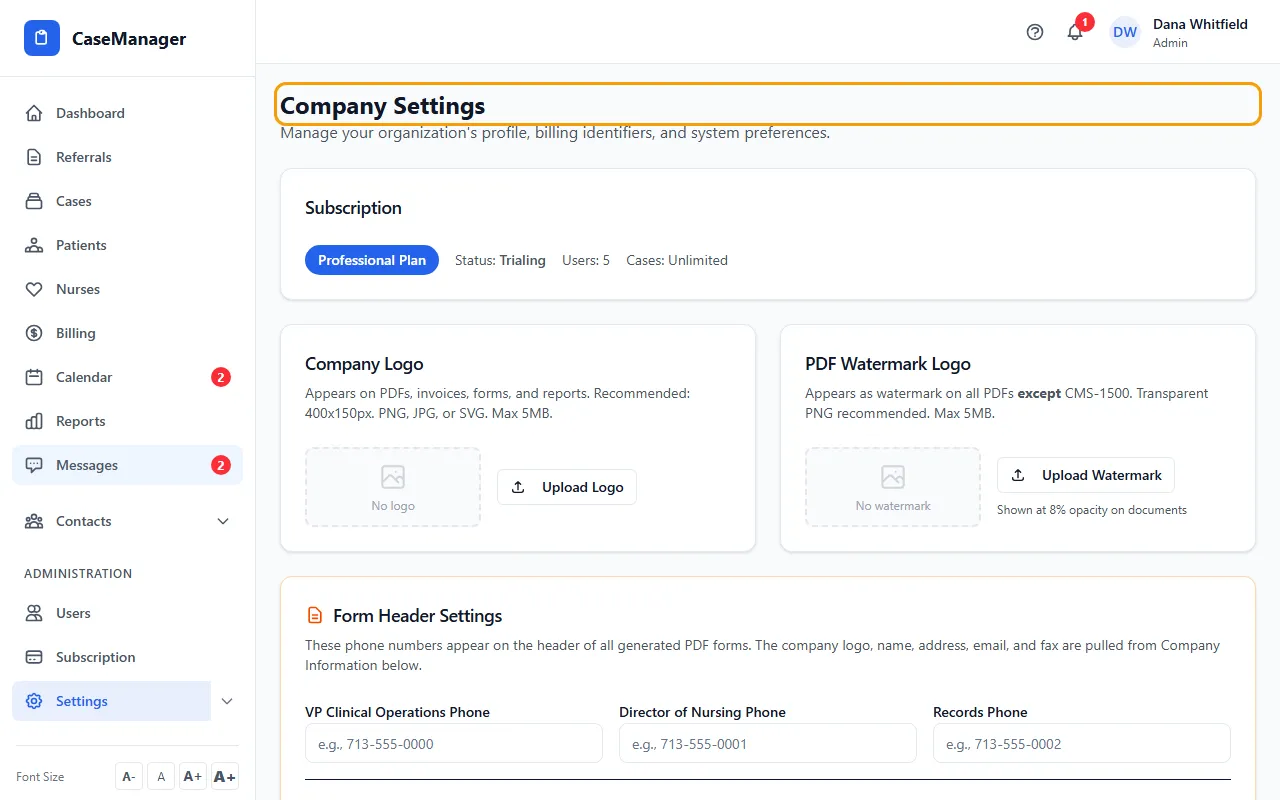Screen dimensions: 1280x800
Task: Click the Contacts group icon
Action: tap(34, 521)
